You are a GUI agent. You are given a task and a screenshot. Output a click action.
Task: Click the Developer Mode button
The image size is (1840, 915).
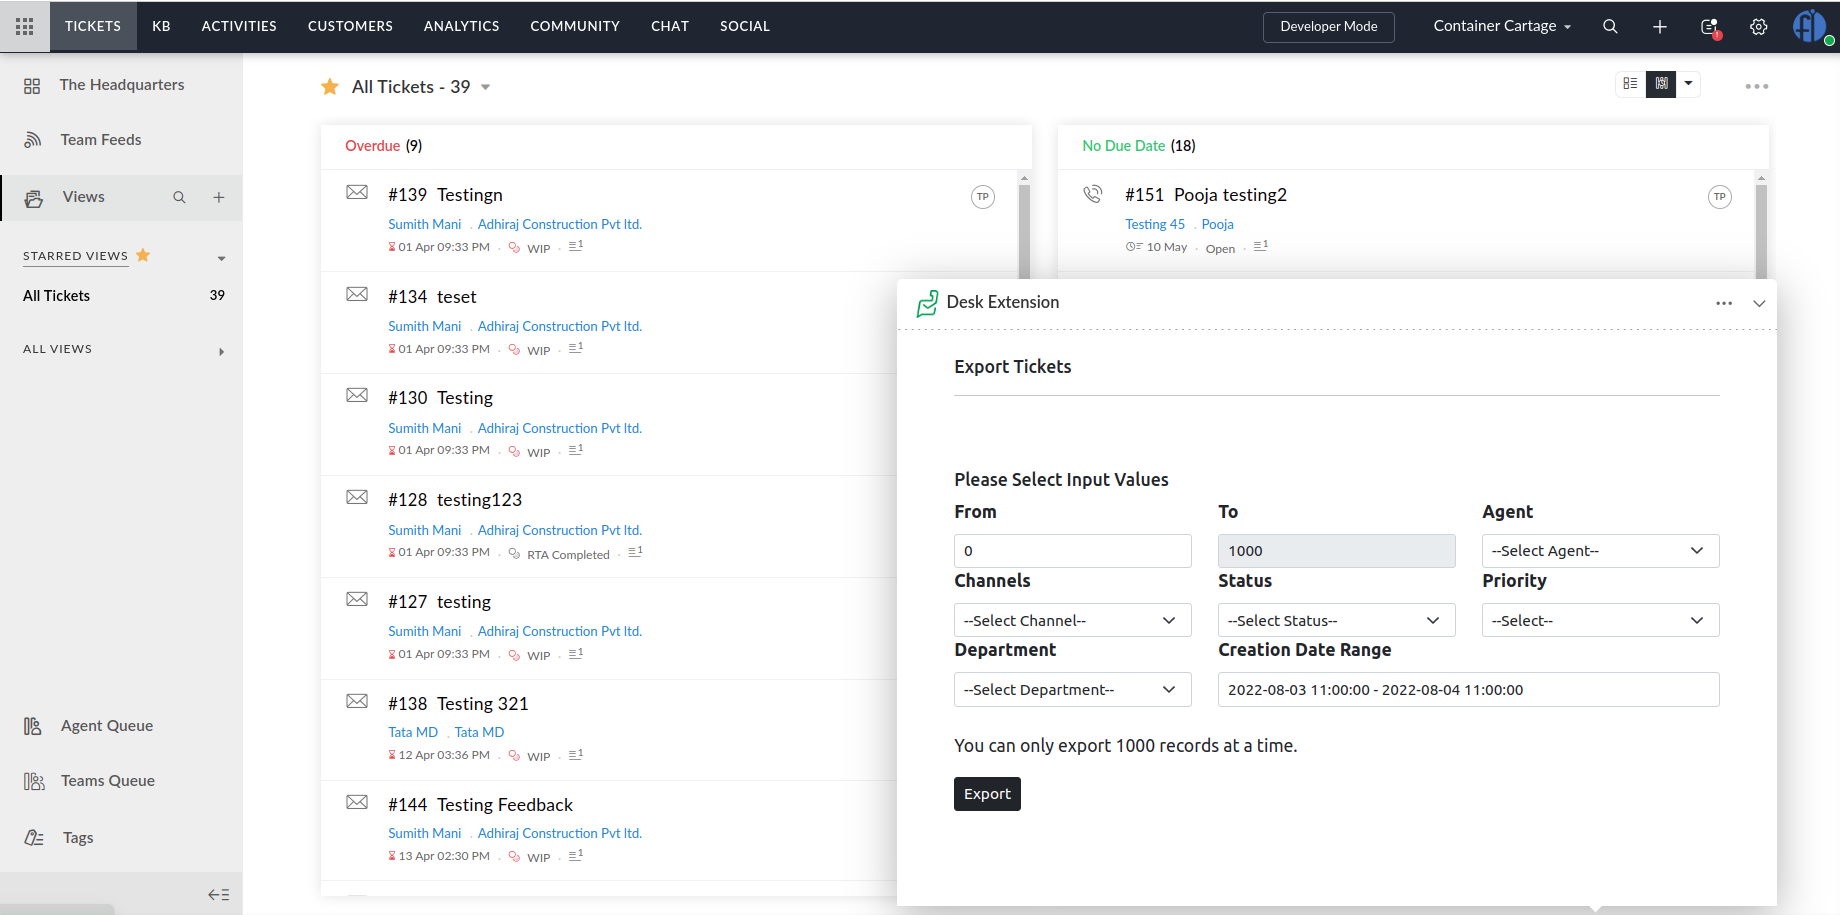point(1328,27)
